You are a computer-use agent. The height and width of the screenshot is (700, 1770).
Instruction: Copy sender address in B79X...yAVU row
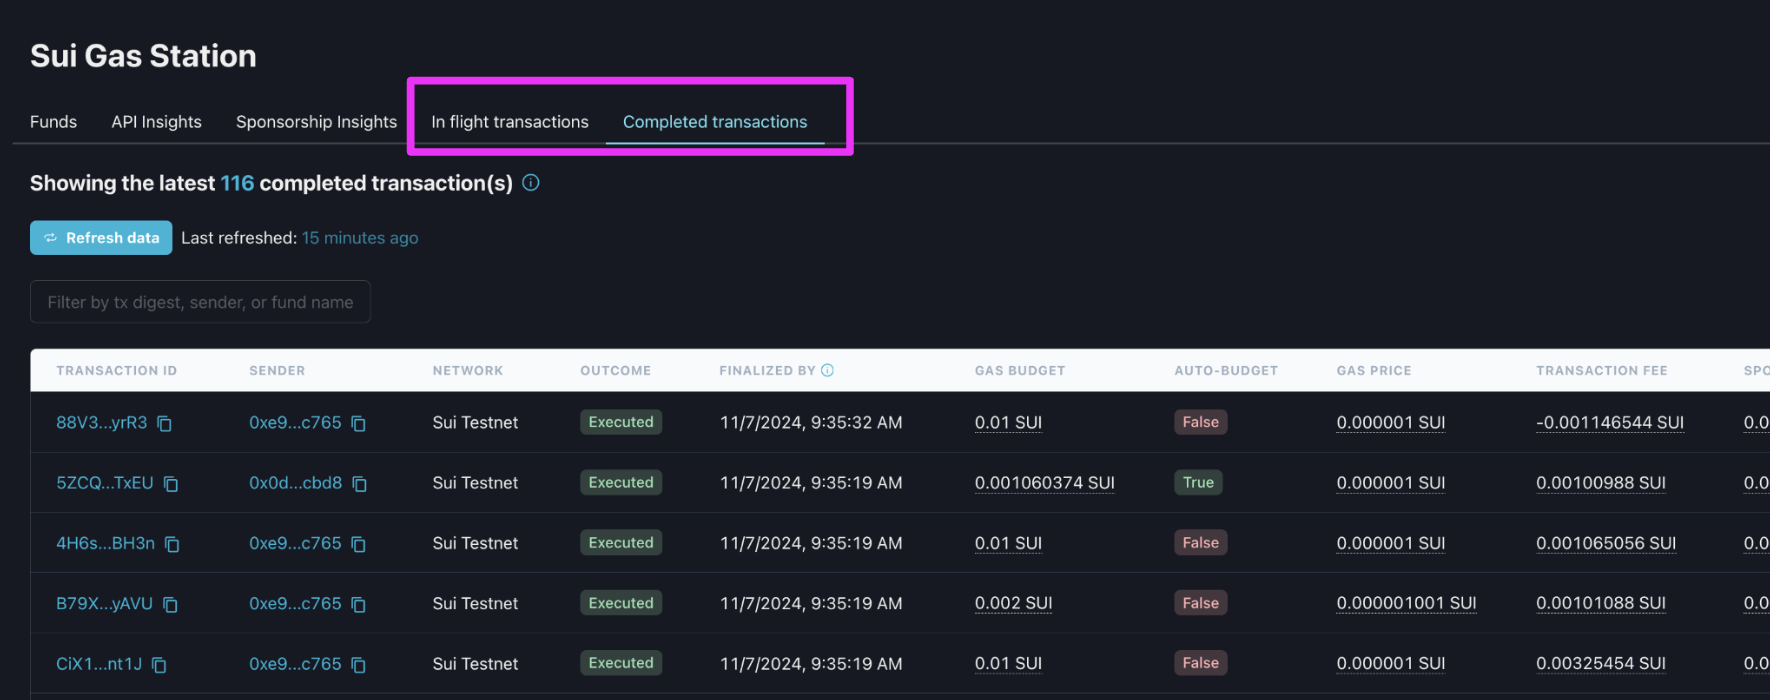359,604
